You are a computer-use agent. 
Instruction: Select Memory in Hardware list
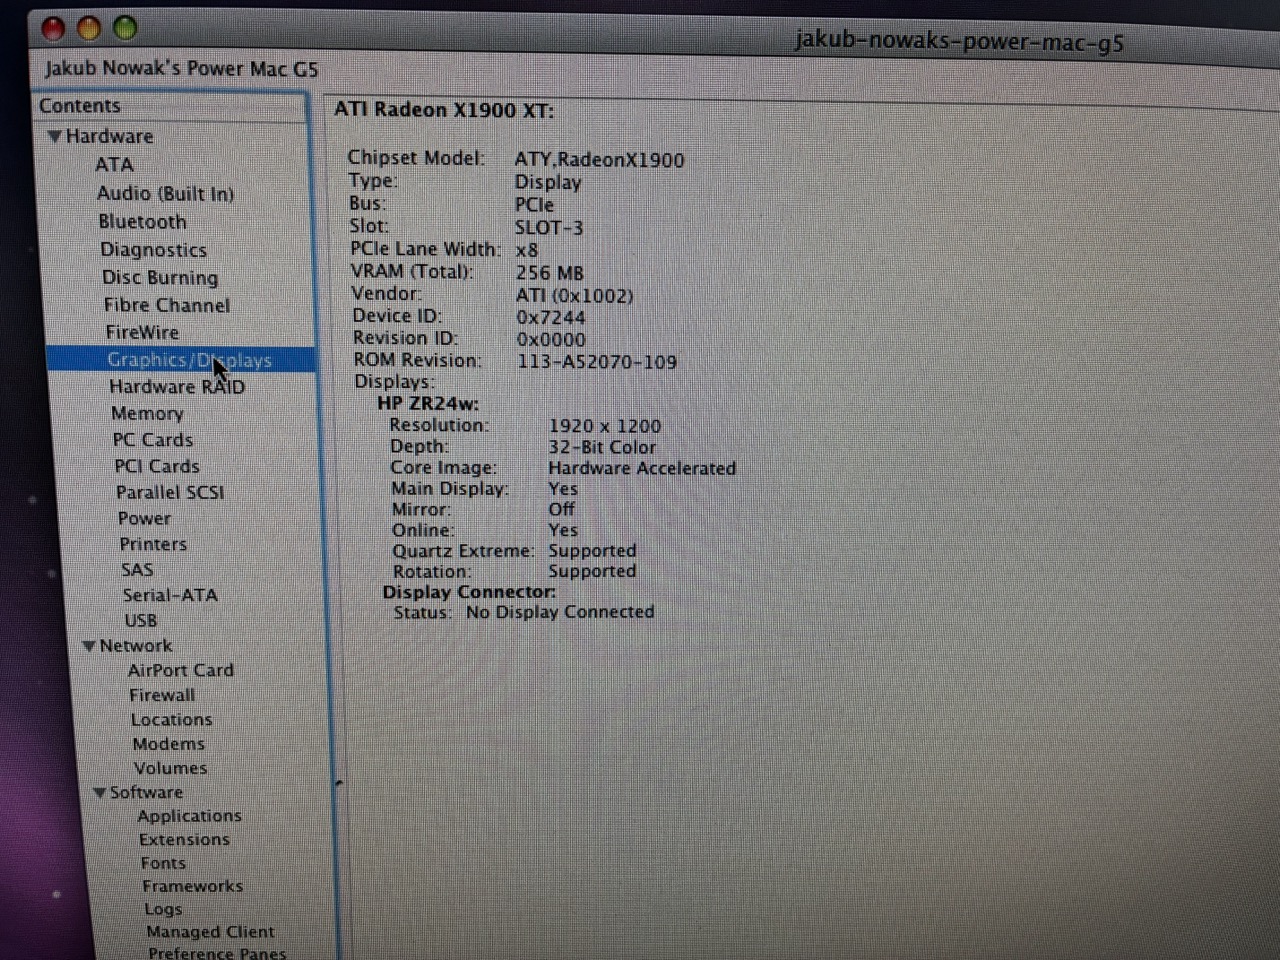(x=147, y=414)
